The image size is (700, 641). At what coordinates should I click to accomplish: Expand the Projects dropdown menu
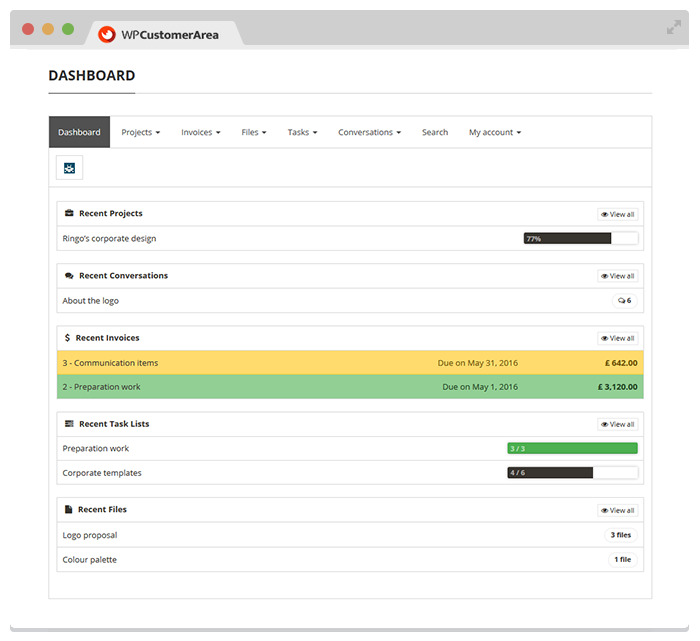click(x=140, y=132)
